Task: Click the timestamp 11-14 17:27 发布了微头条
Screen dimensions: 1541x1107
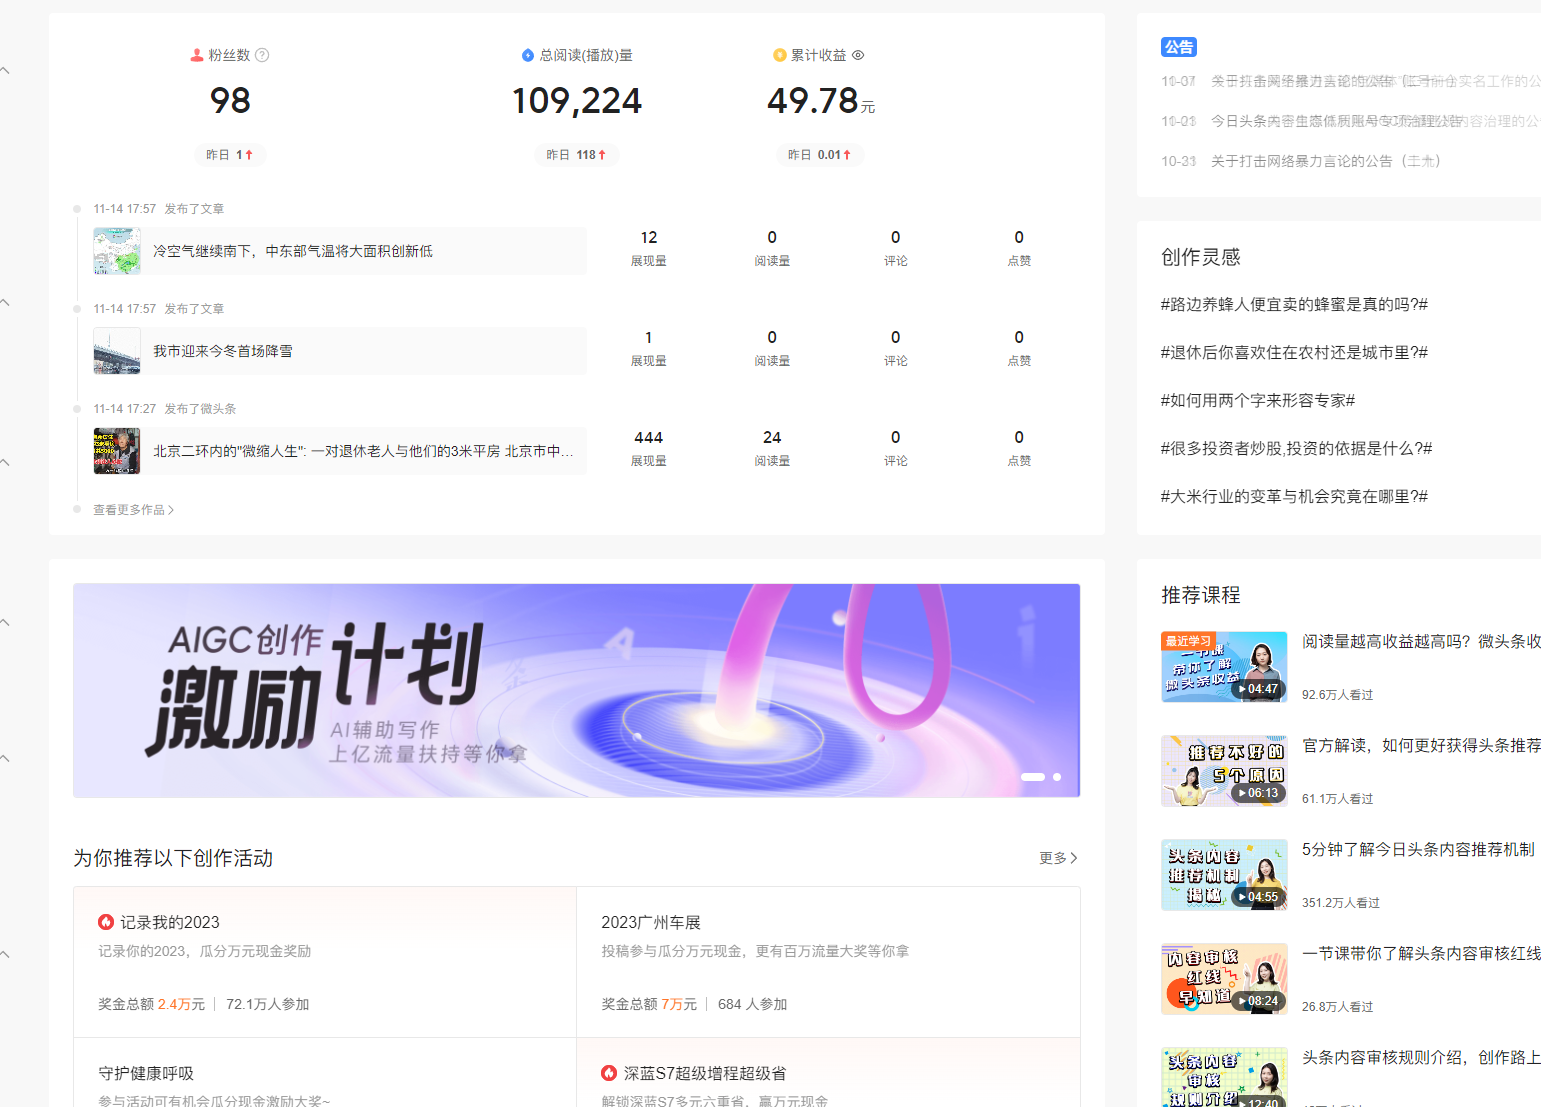Action: [165, 409]
